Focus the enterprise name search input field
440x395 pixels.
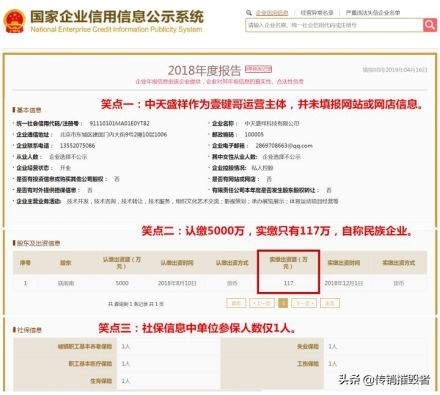(334, 25)
